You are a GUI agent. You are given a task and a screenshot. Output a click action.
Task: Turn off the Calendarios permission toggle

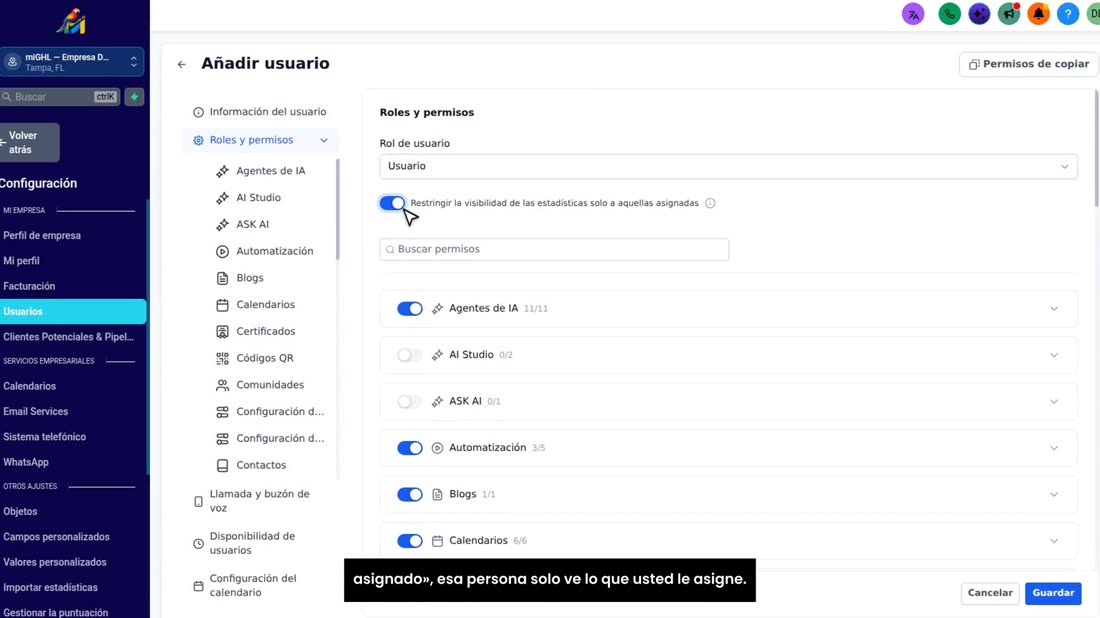[410, 541]
